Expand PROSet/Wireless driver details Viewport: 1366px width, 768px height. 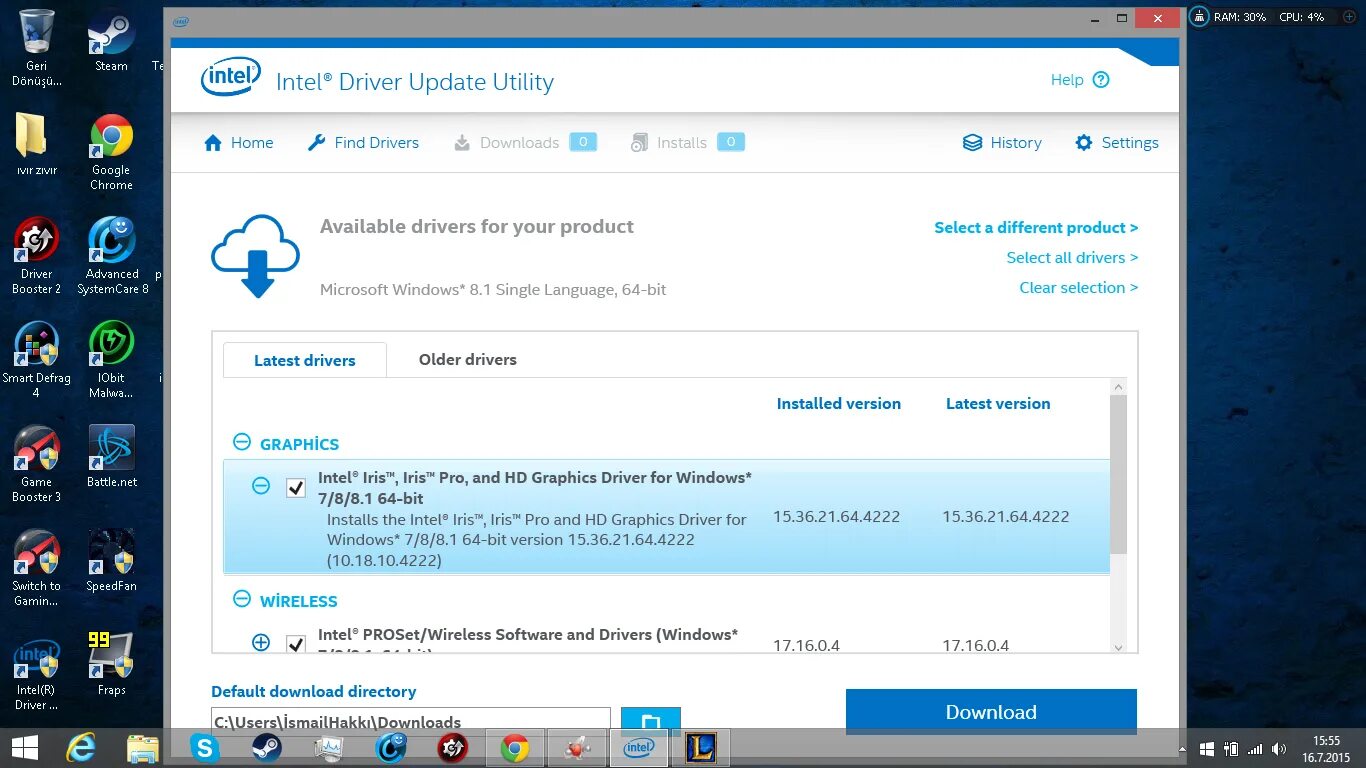[x=261, y=642]
